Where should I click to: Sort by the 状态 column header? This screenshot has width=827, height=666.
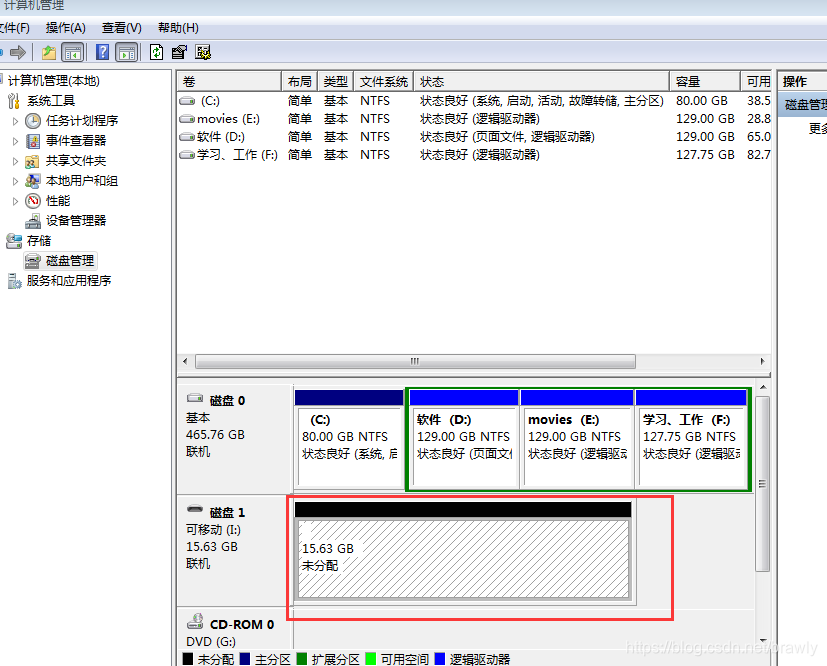542,82
